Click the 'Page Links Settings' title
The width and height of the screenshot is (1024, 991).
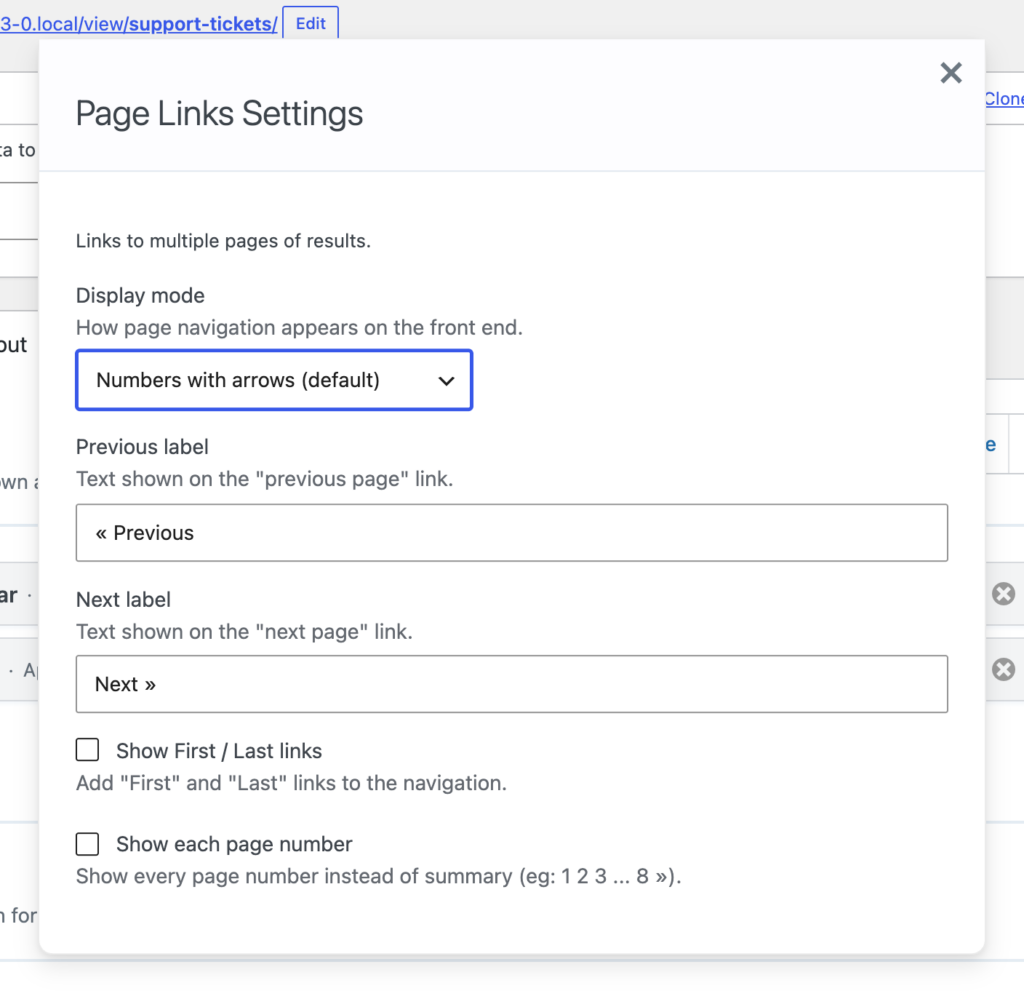click(219, 114)
